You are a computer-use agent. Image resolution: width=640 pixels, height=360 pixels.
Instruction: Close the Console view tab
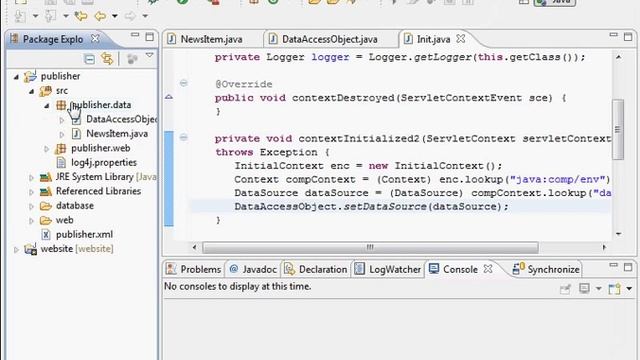click(488, 269)
